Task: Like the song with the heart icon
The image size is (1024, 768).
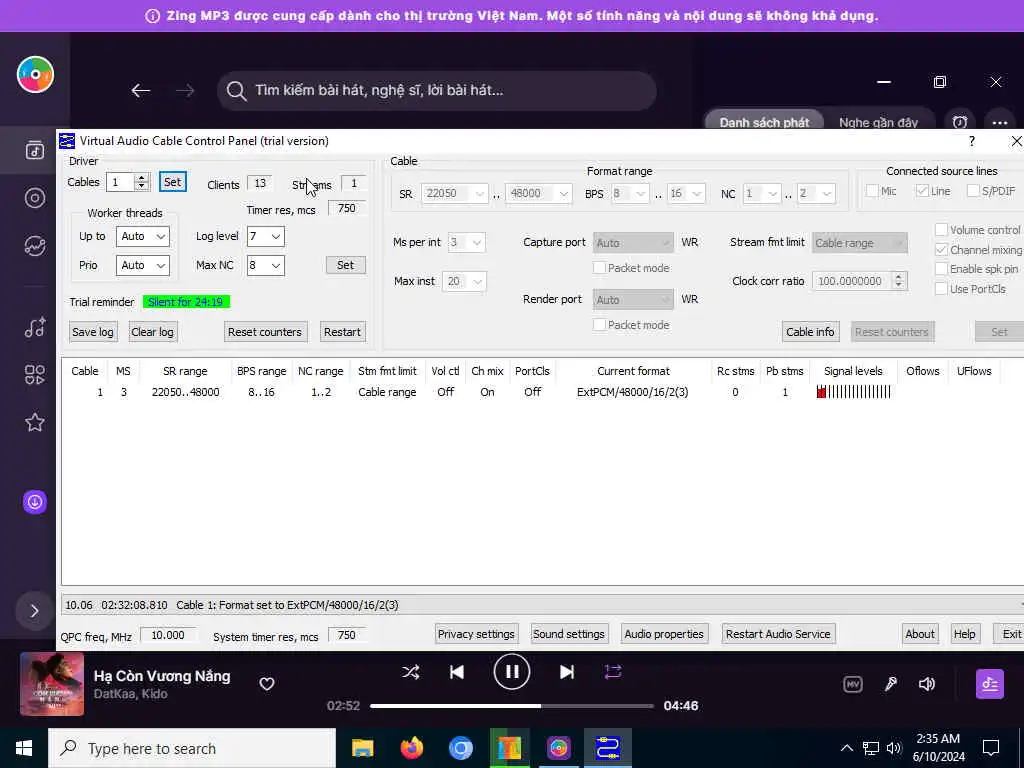Action: click(266, 684)
